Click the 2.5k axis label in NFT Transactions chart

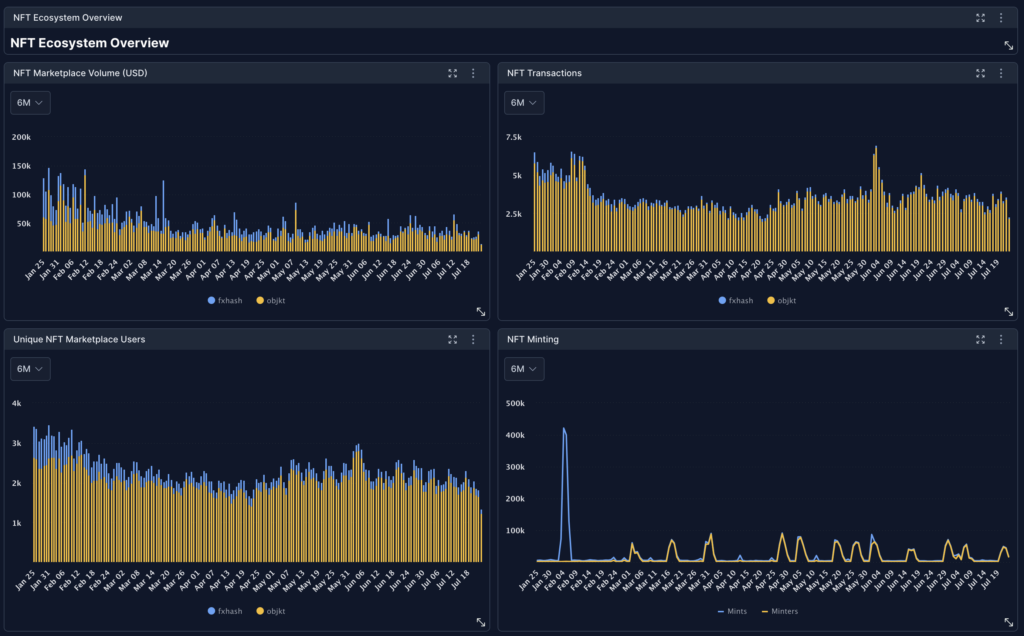514,214
